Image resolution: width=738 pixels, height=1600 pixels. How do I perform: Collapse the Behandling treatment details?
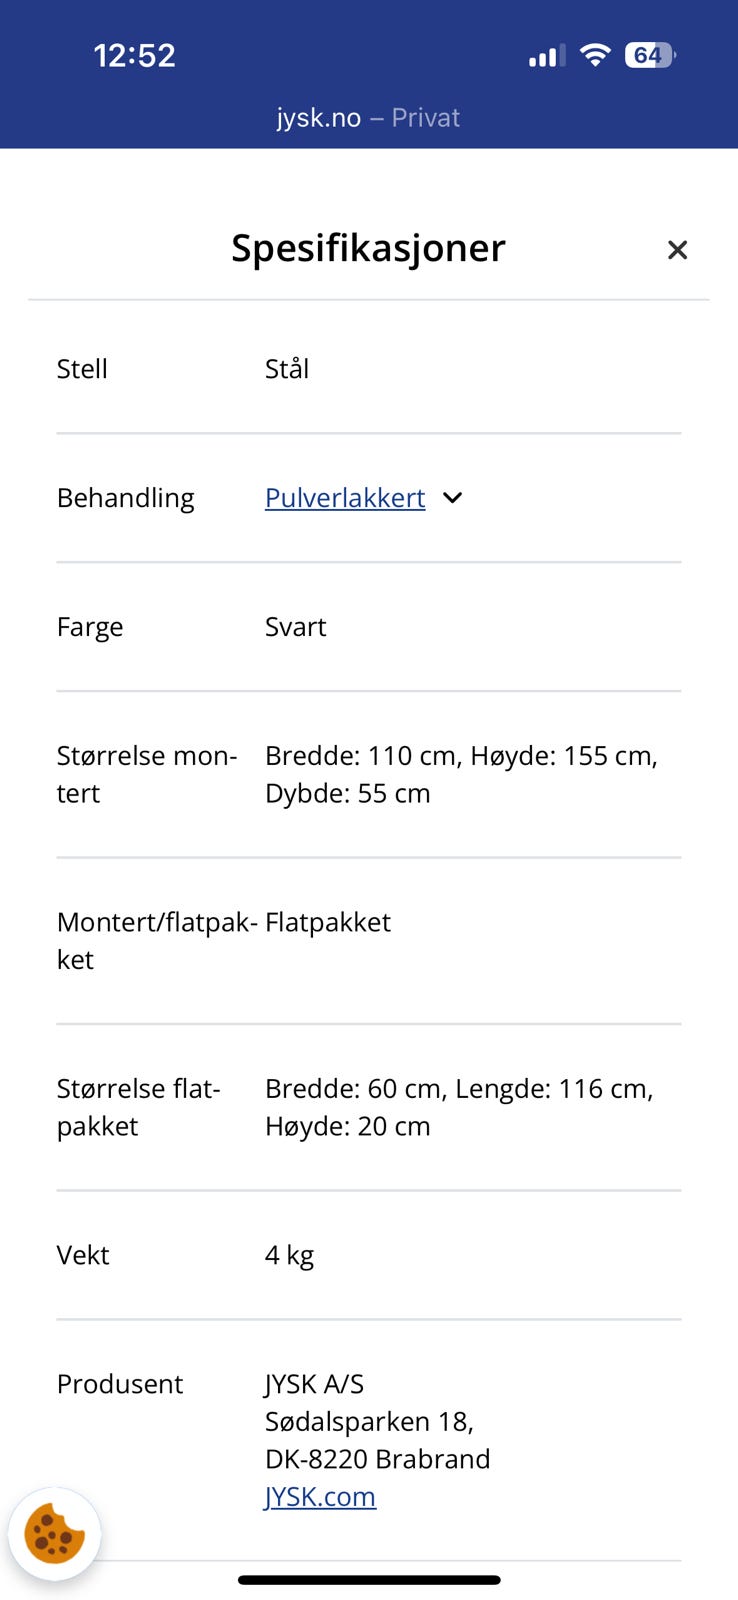click(452, 497)
